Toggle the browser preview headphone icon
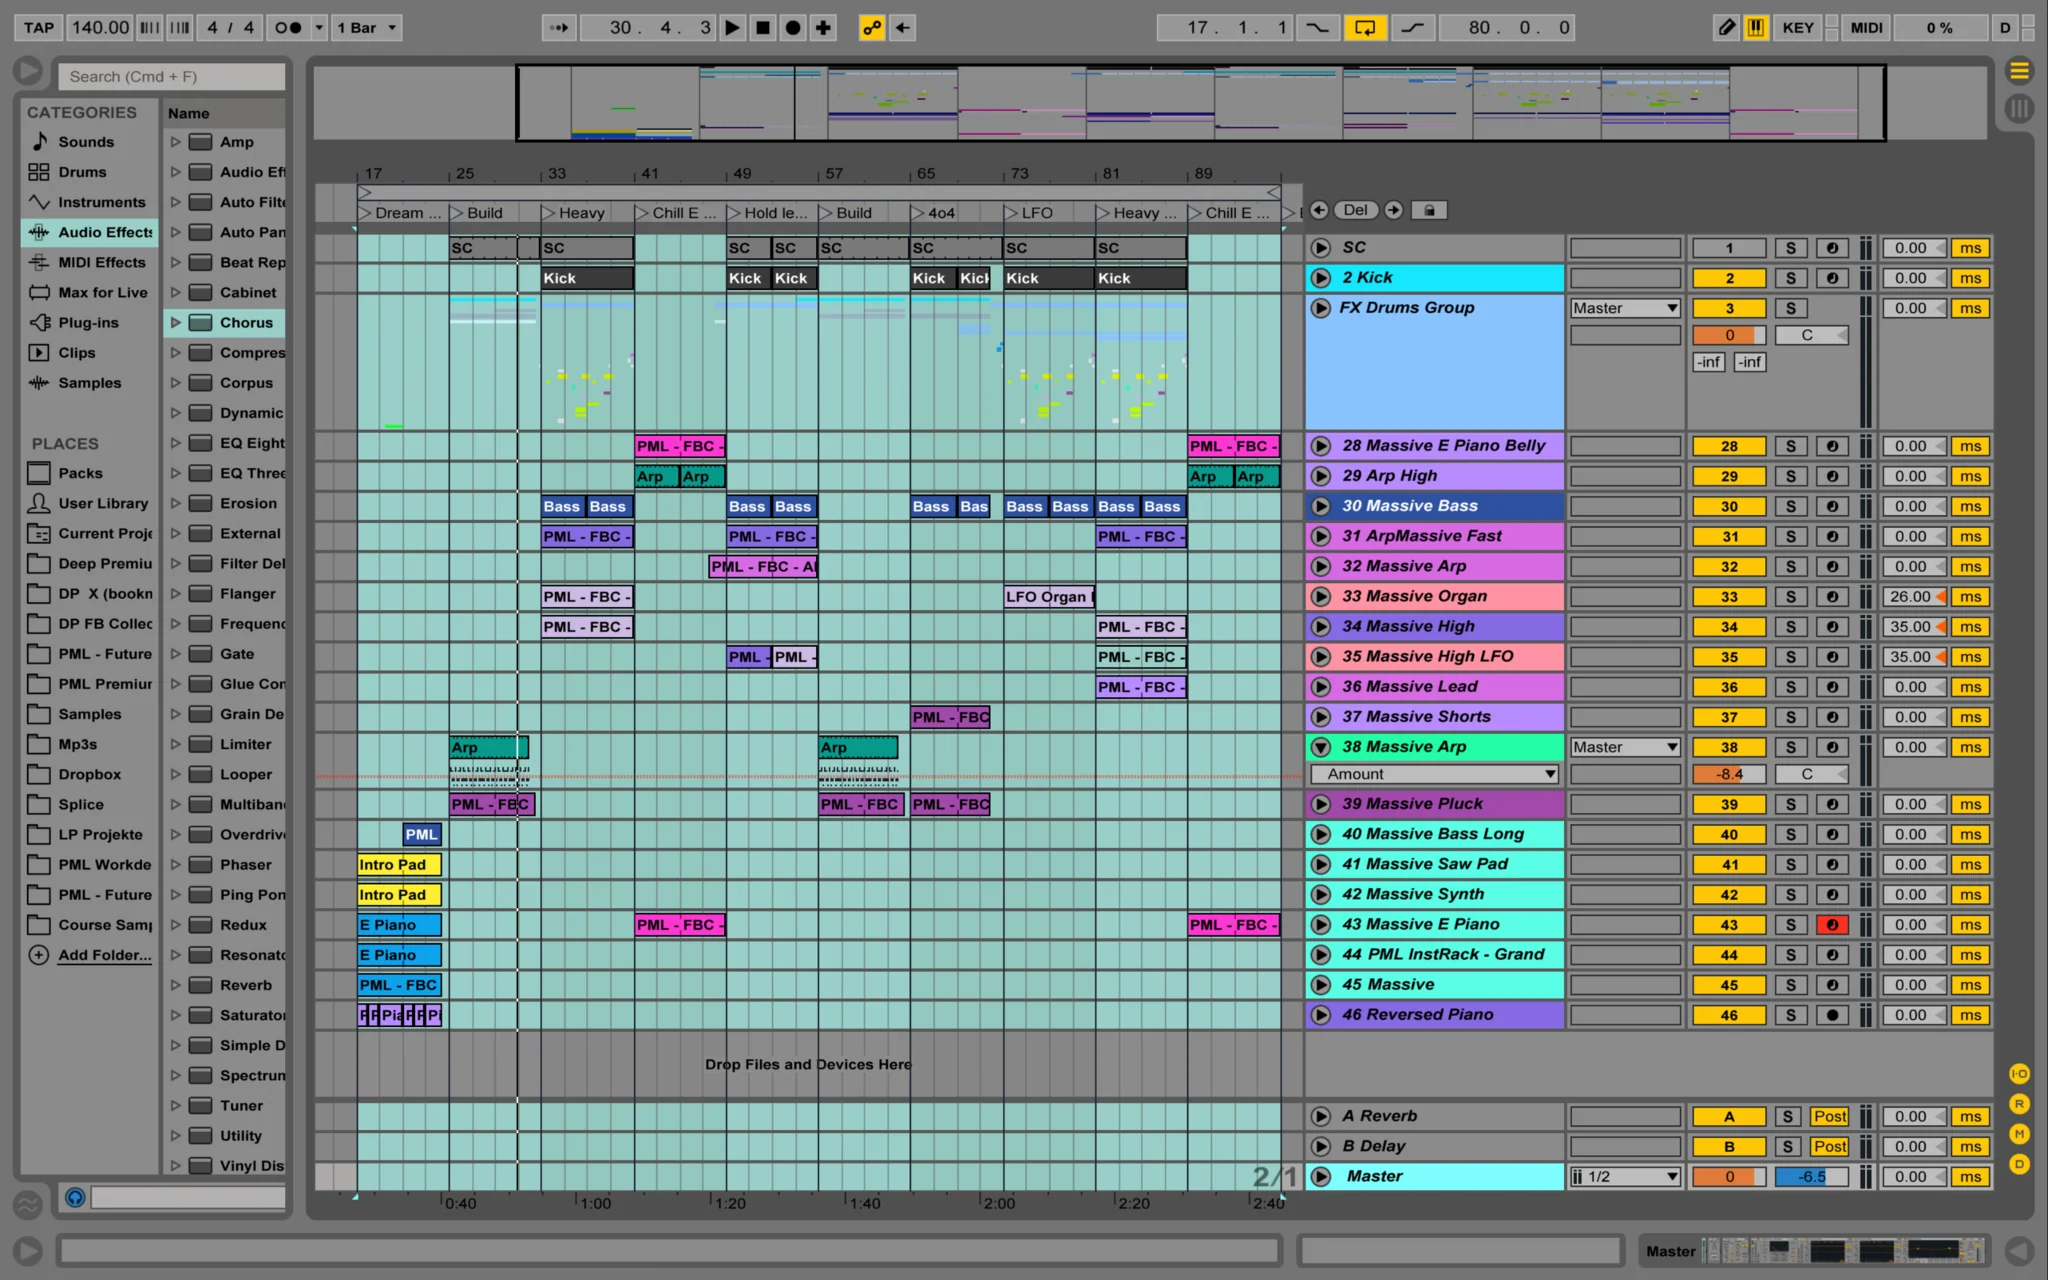This screenshot has height=1280, width=2048. tap(74, 1197)
